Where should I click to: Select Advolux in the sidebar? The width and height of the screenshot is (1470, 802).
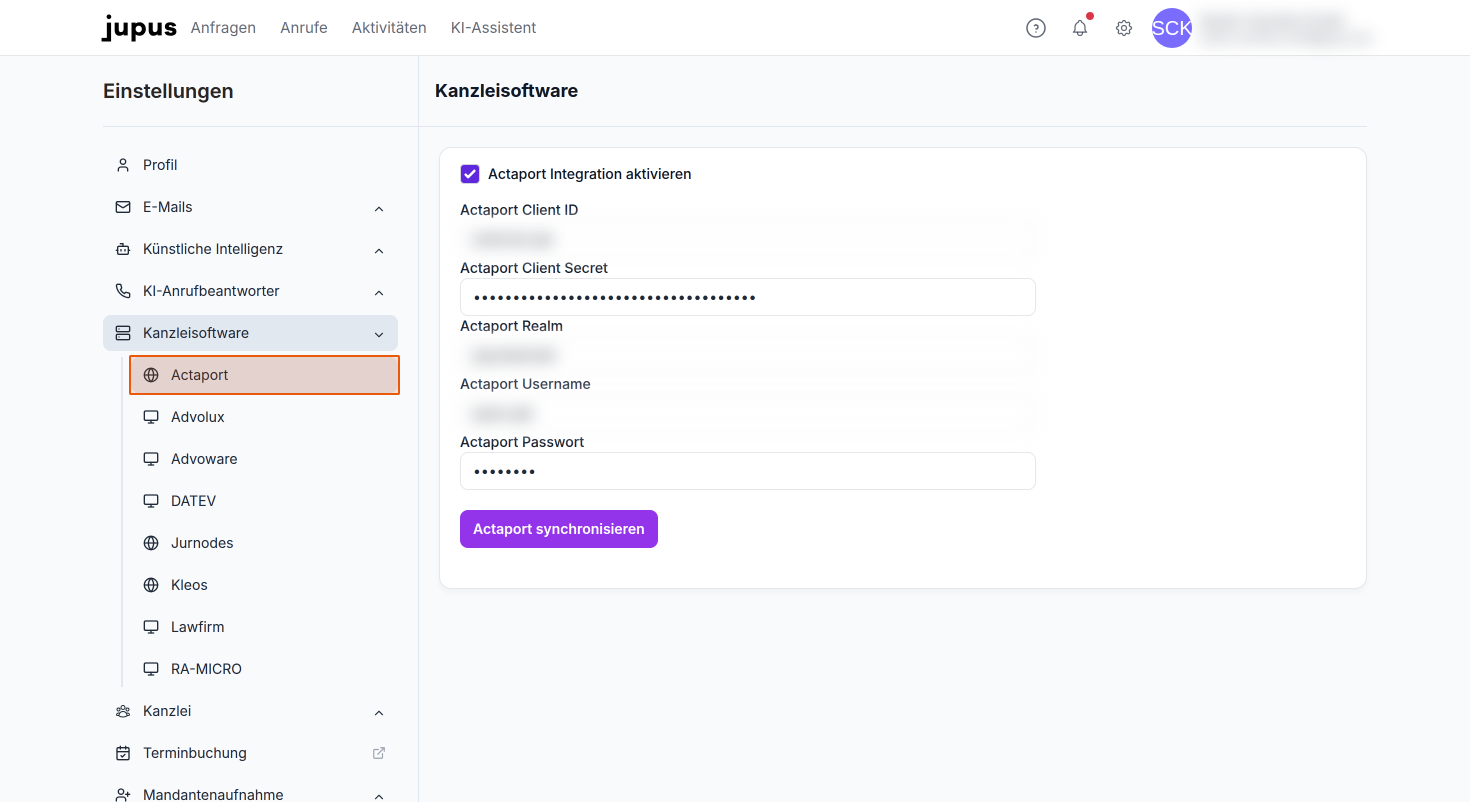point(264,417)
